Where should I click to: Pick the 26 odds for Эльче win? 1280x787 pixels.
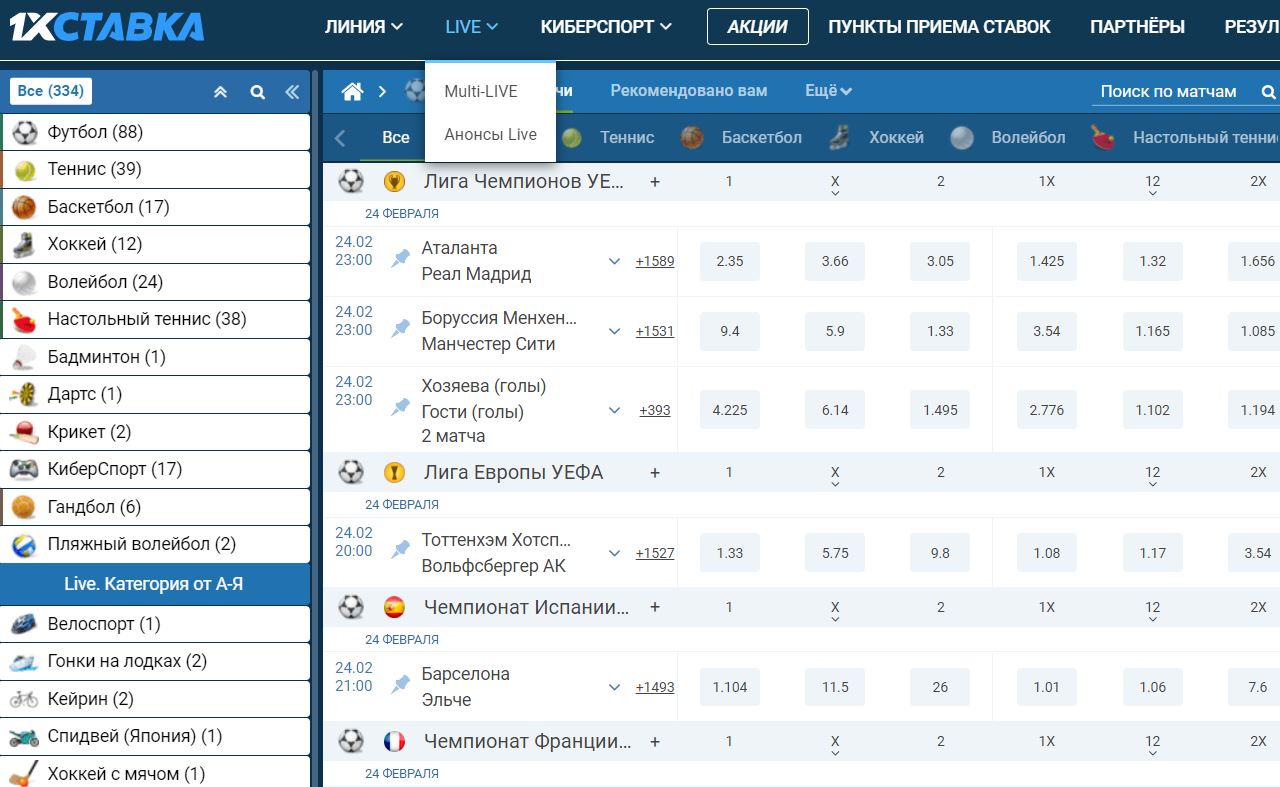click(940, 687)
